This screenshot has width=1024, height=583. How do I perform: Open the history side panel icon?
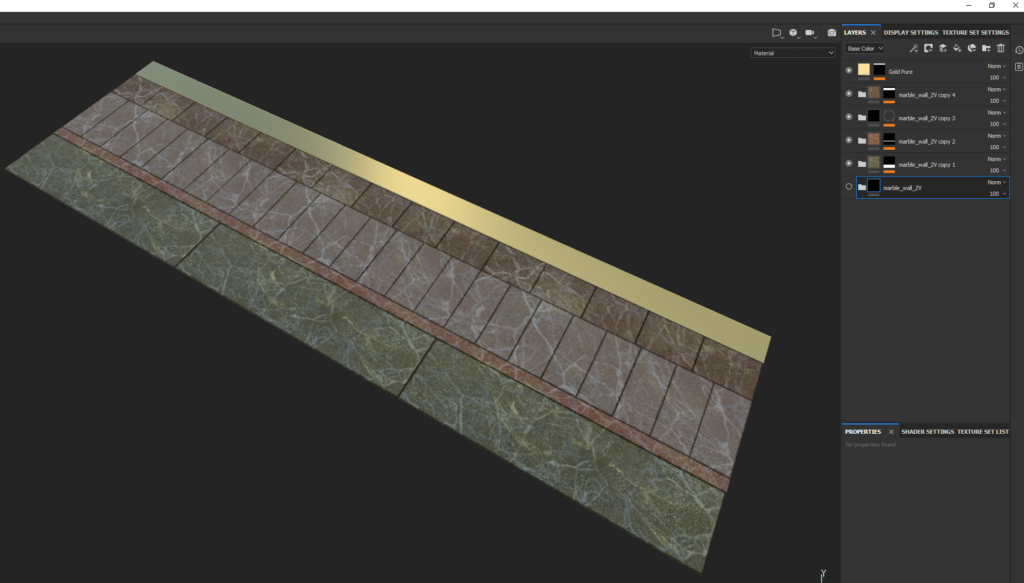click(1018, 49)
